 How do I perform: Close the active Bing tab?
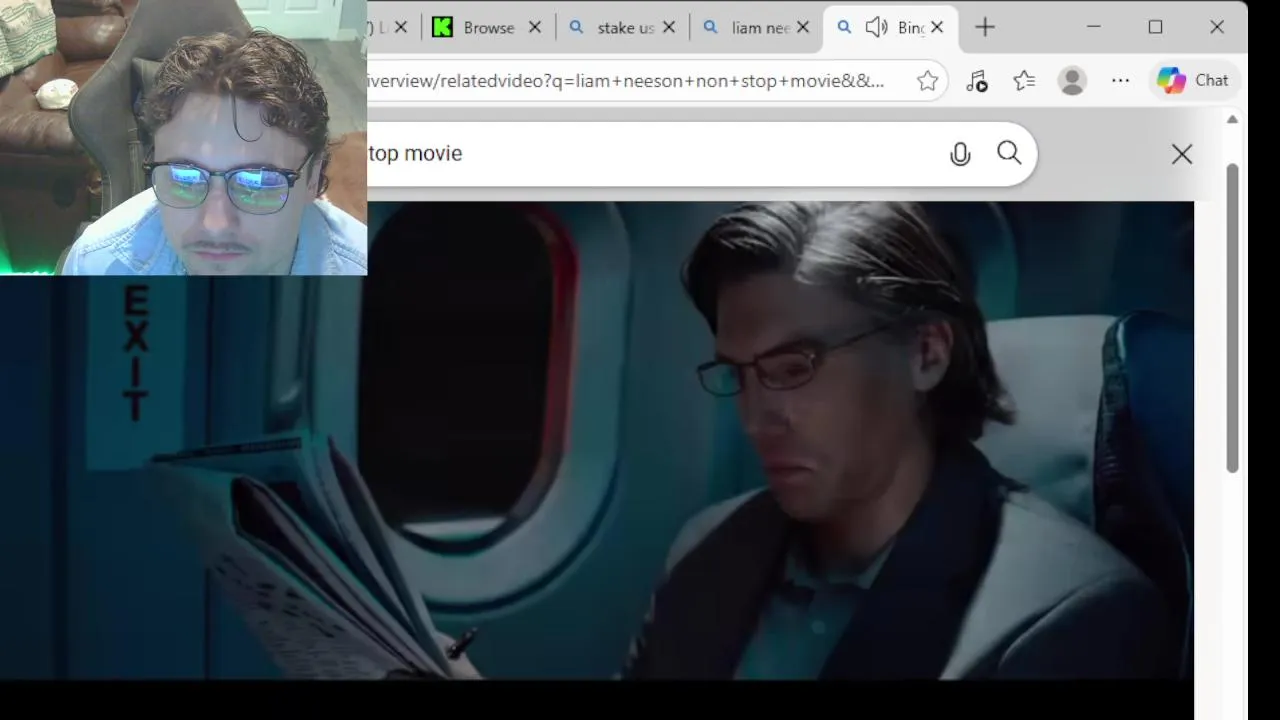coord(937,28)
